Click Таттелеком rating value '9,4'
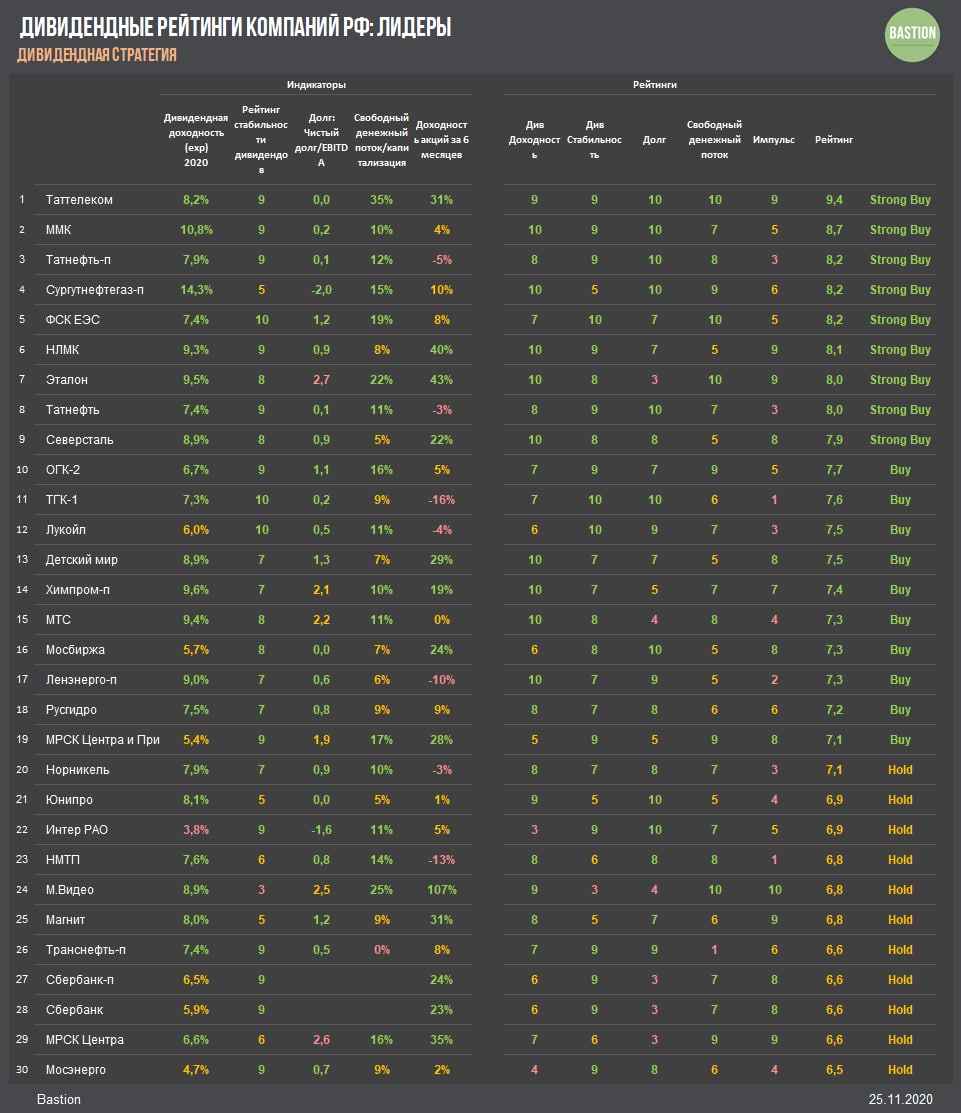Viewport: 961px width, 1113px height. pos(834,200)
